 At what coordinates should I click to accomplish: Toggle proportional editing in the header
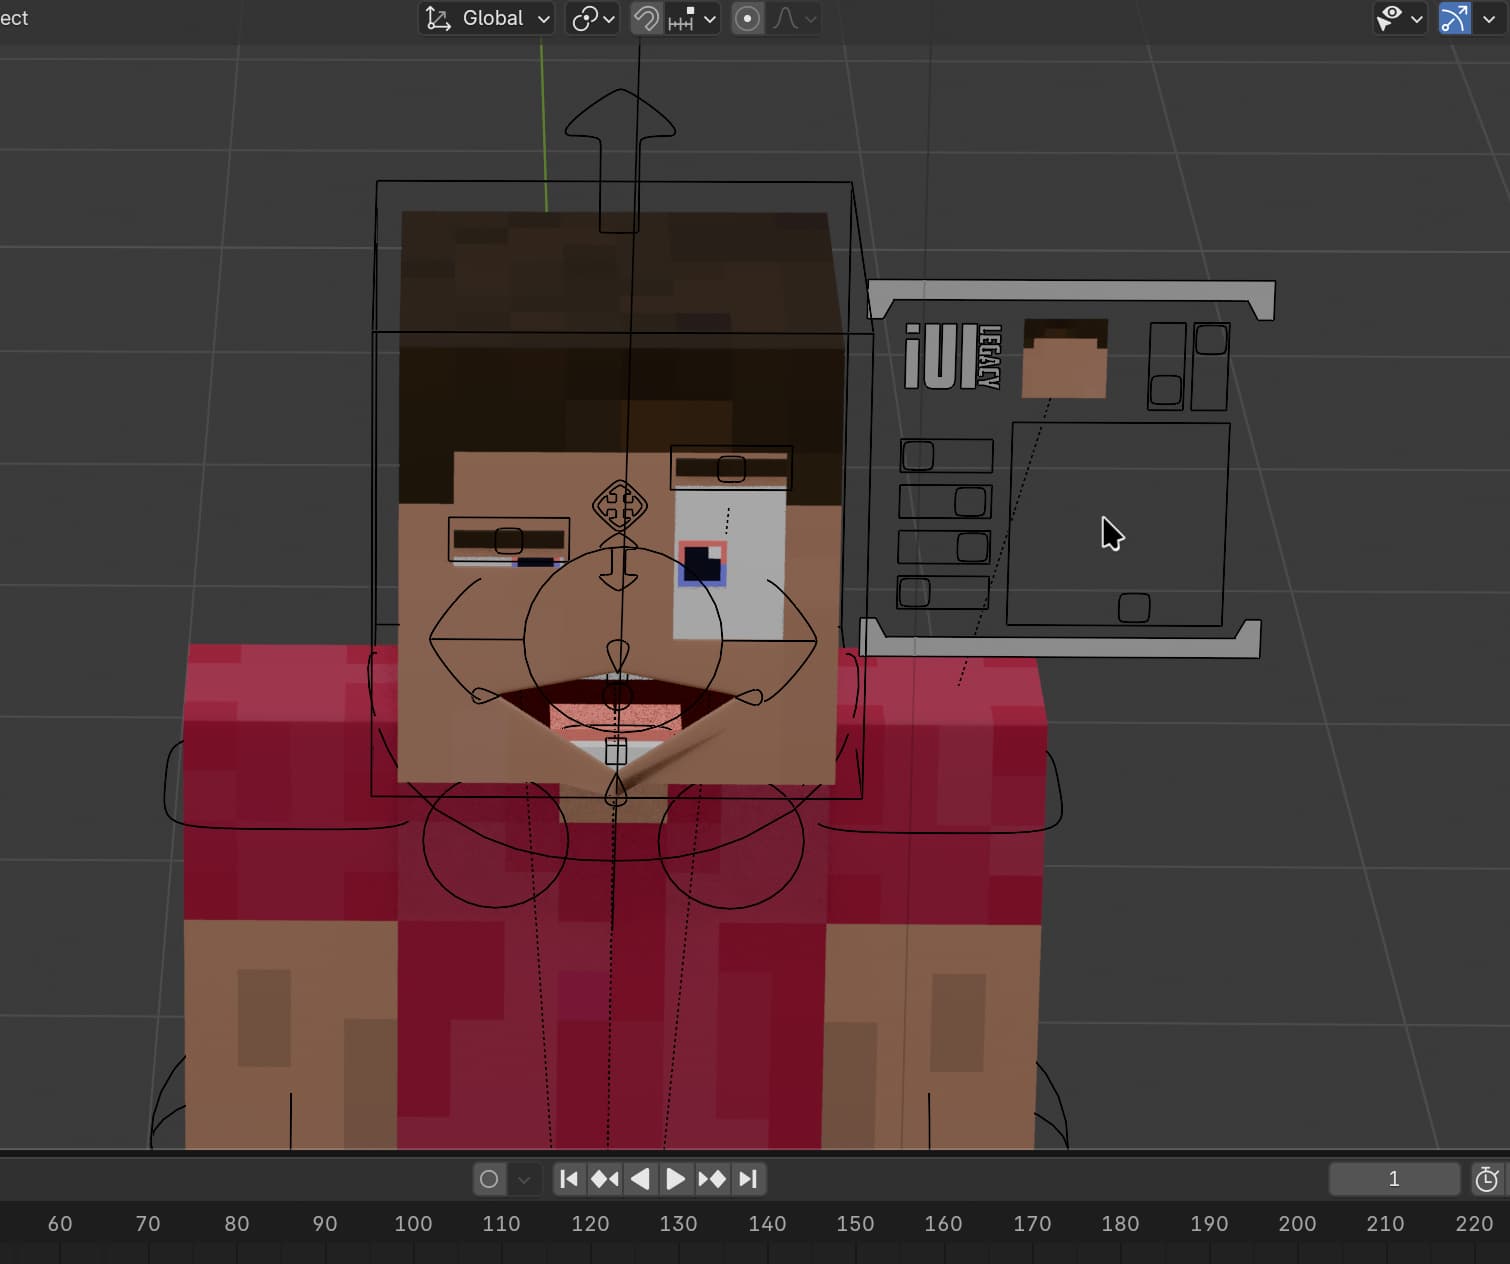[747, 18]
